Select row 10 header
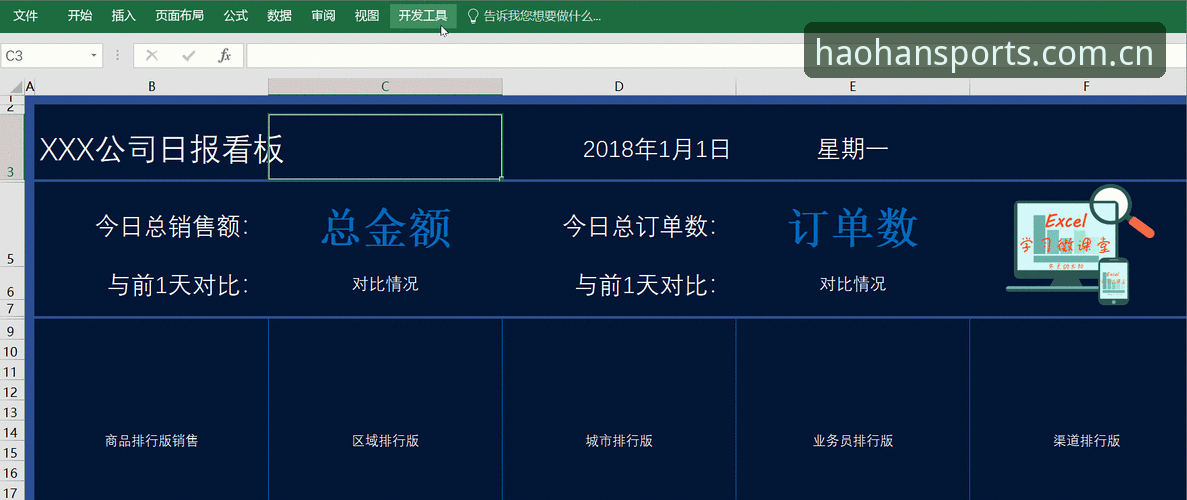 (11, 352)
